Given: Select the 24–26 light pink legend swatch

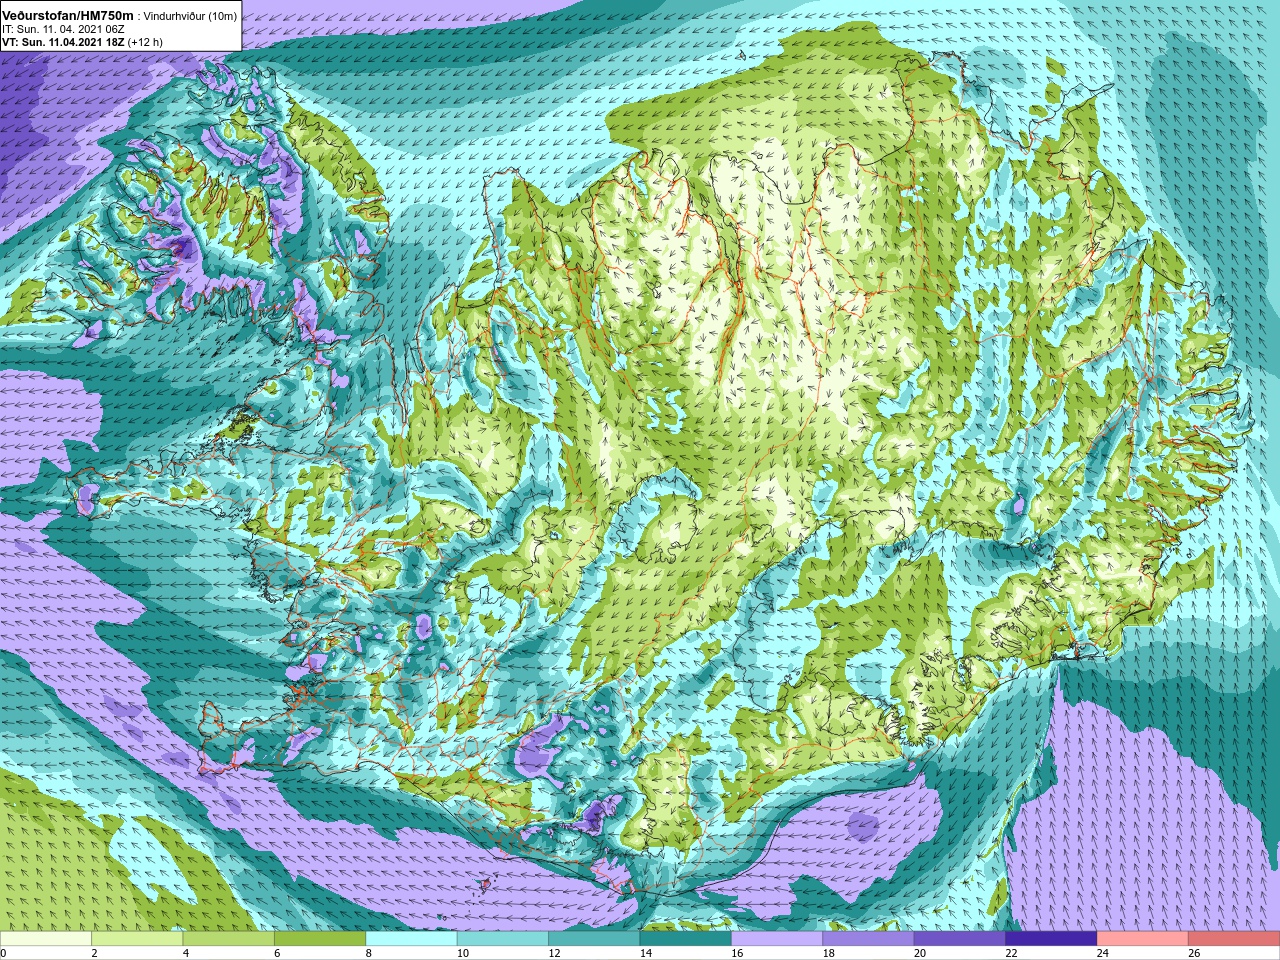Looking at the screenshot, I should pyautogui.click(x=1142, y=939).
